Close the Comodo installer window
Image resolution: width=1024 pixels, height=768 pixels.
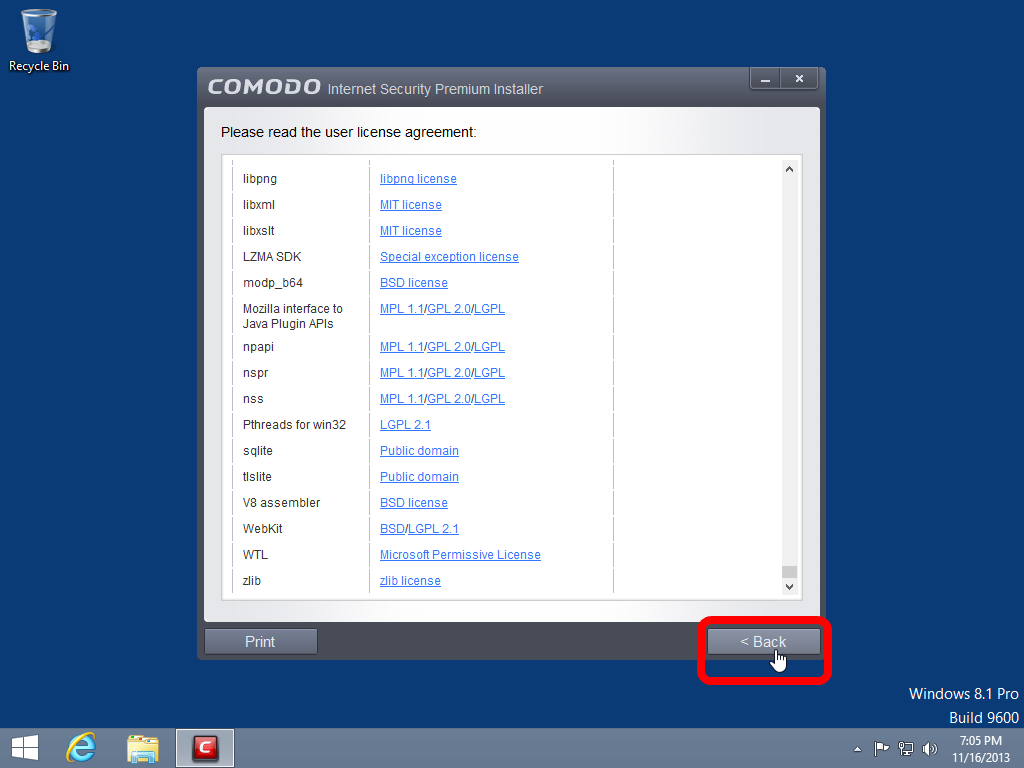[799, 79]
